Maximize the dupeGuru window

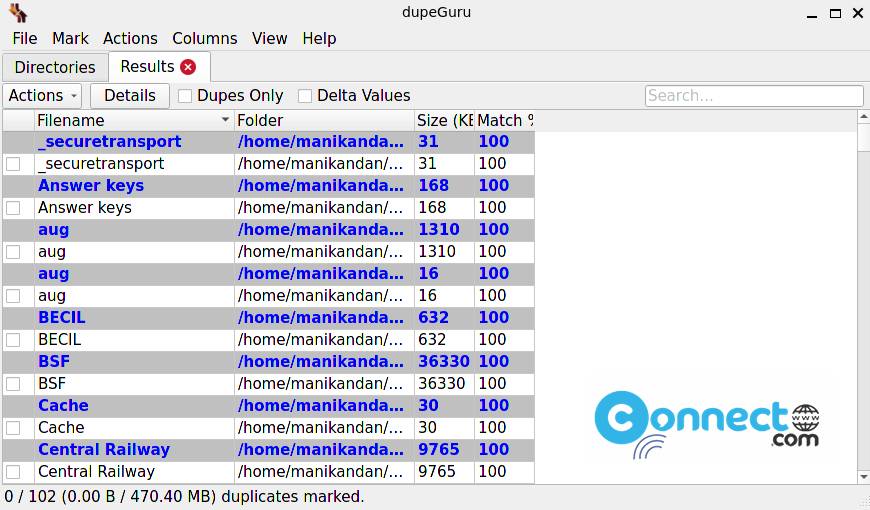[835, 13]
